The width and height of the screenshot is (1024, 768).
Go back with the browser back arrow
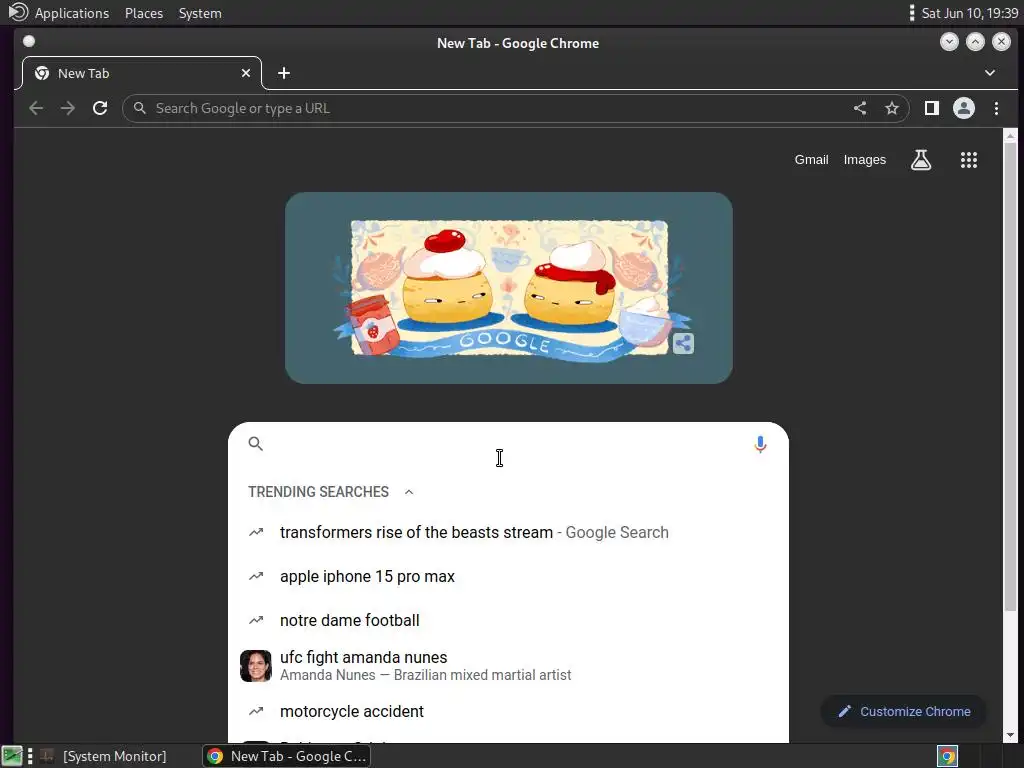[x=36, y=108]
